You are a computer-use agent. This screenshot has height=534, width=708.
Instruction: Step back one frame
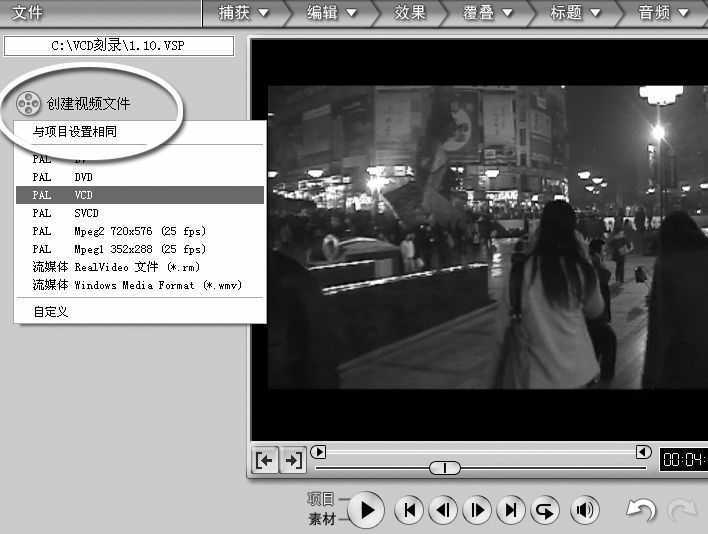[x=442, y=510]
